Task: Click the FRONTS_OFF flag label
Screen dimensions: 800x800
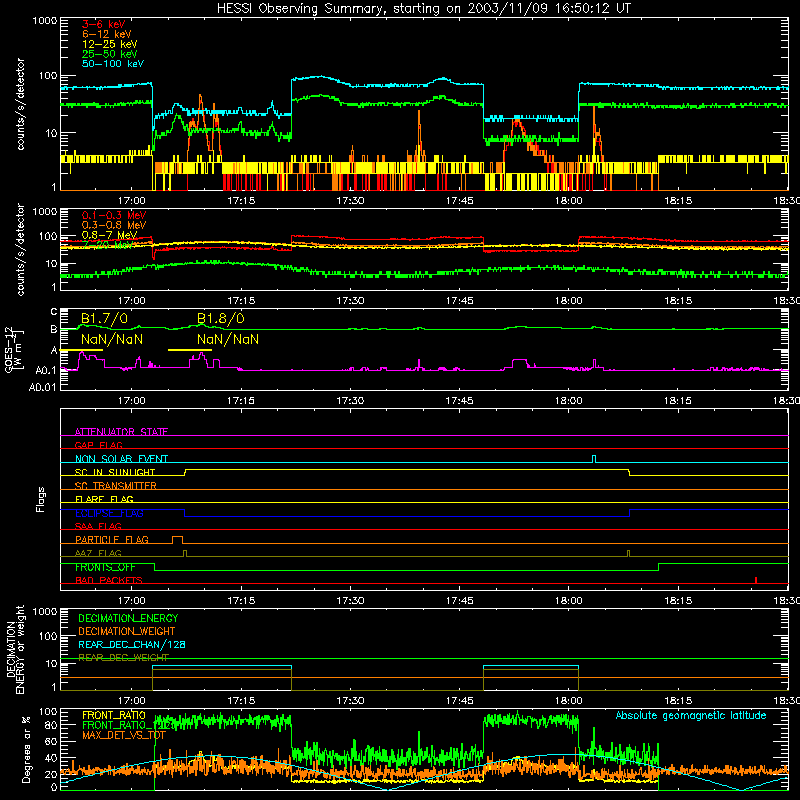Action: point(105,567)
